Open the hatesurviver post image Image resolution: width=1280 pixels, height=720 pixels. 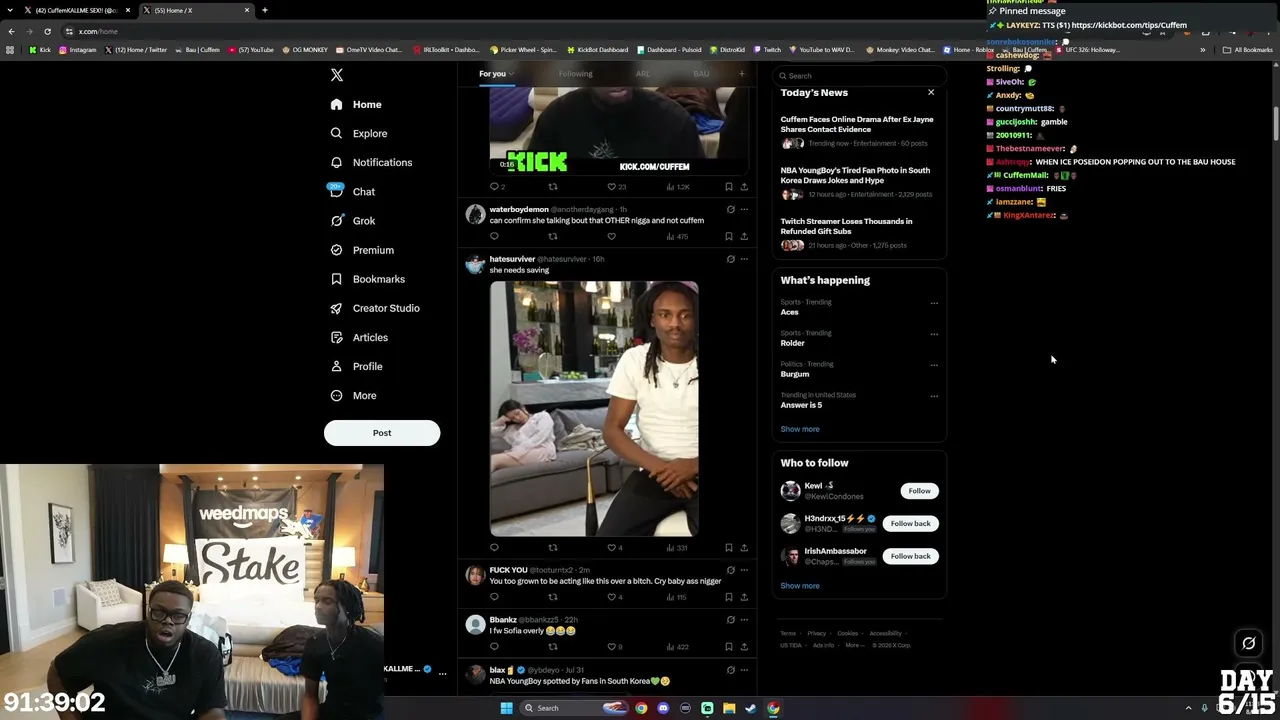594,409
